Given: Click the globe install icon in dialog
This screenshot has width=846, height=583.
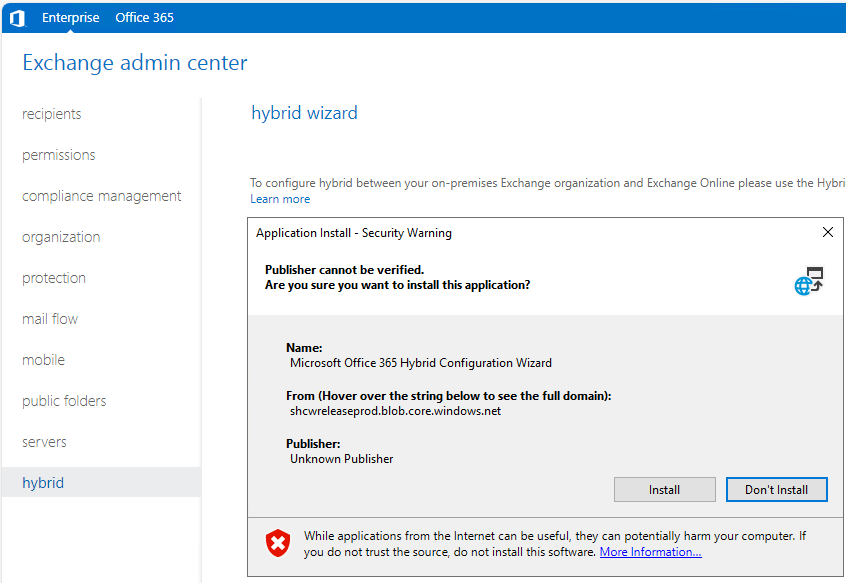Looking at the screenshot, I should 809,281.
